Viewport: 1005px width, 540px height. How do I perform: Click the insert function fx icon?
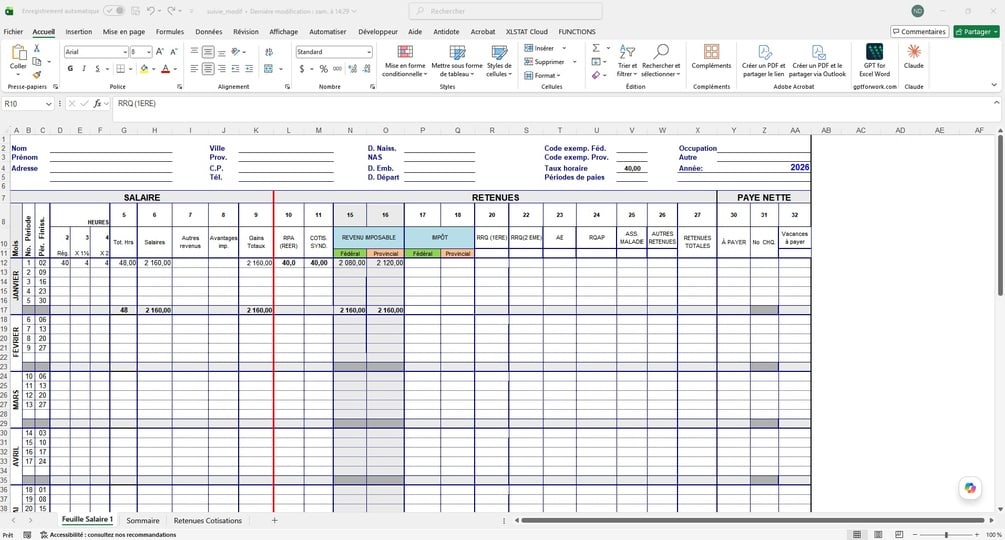point(97,103)
